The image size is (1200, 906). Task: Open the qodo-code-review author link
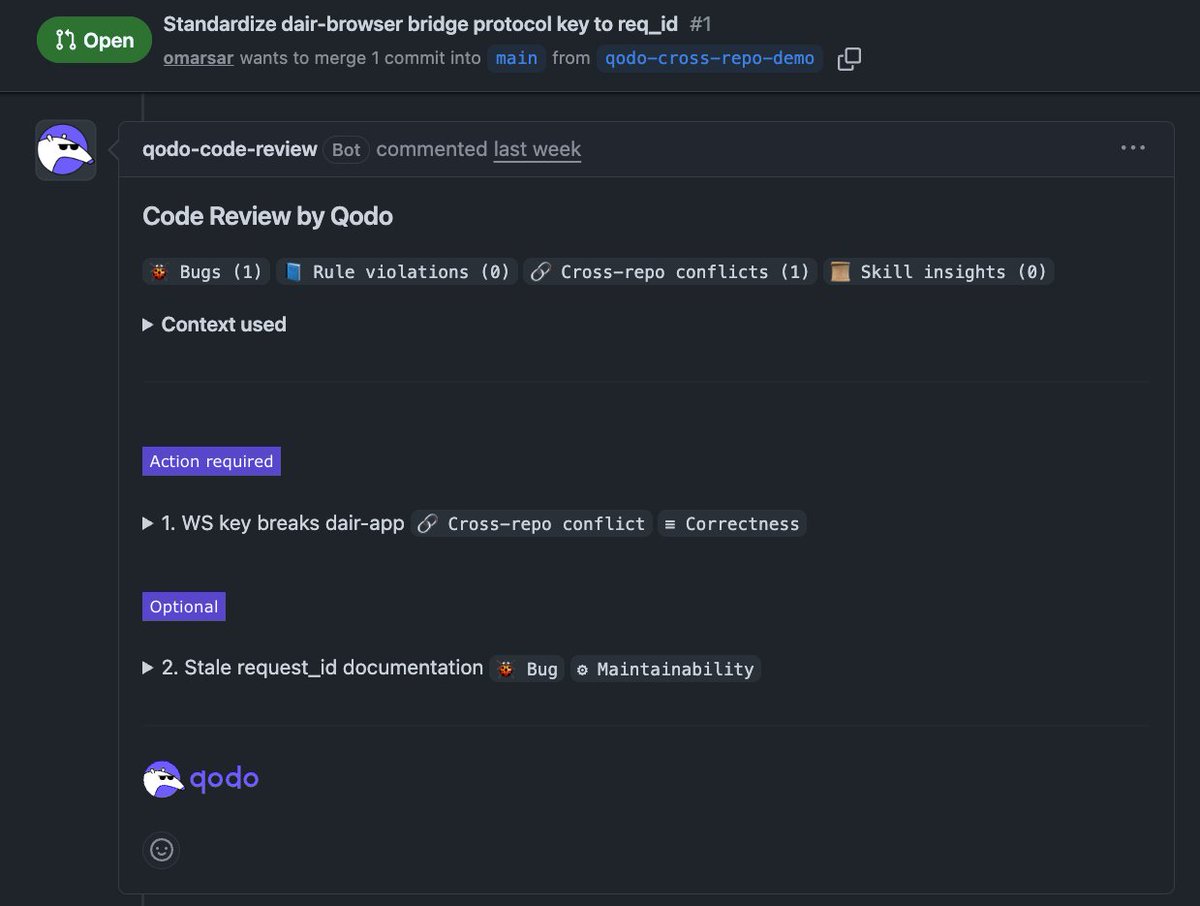[230, 149]
